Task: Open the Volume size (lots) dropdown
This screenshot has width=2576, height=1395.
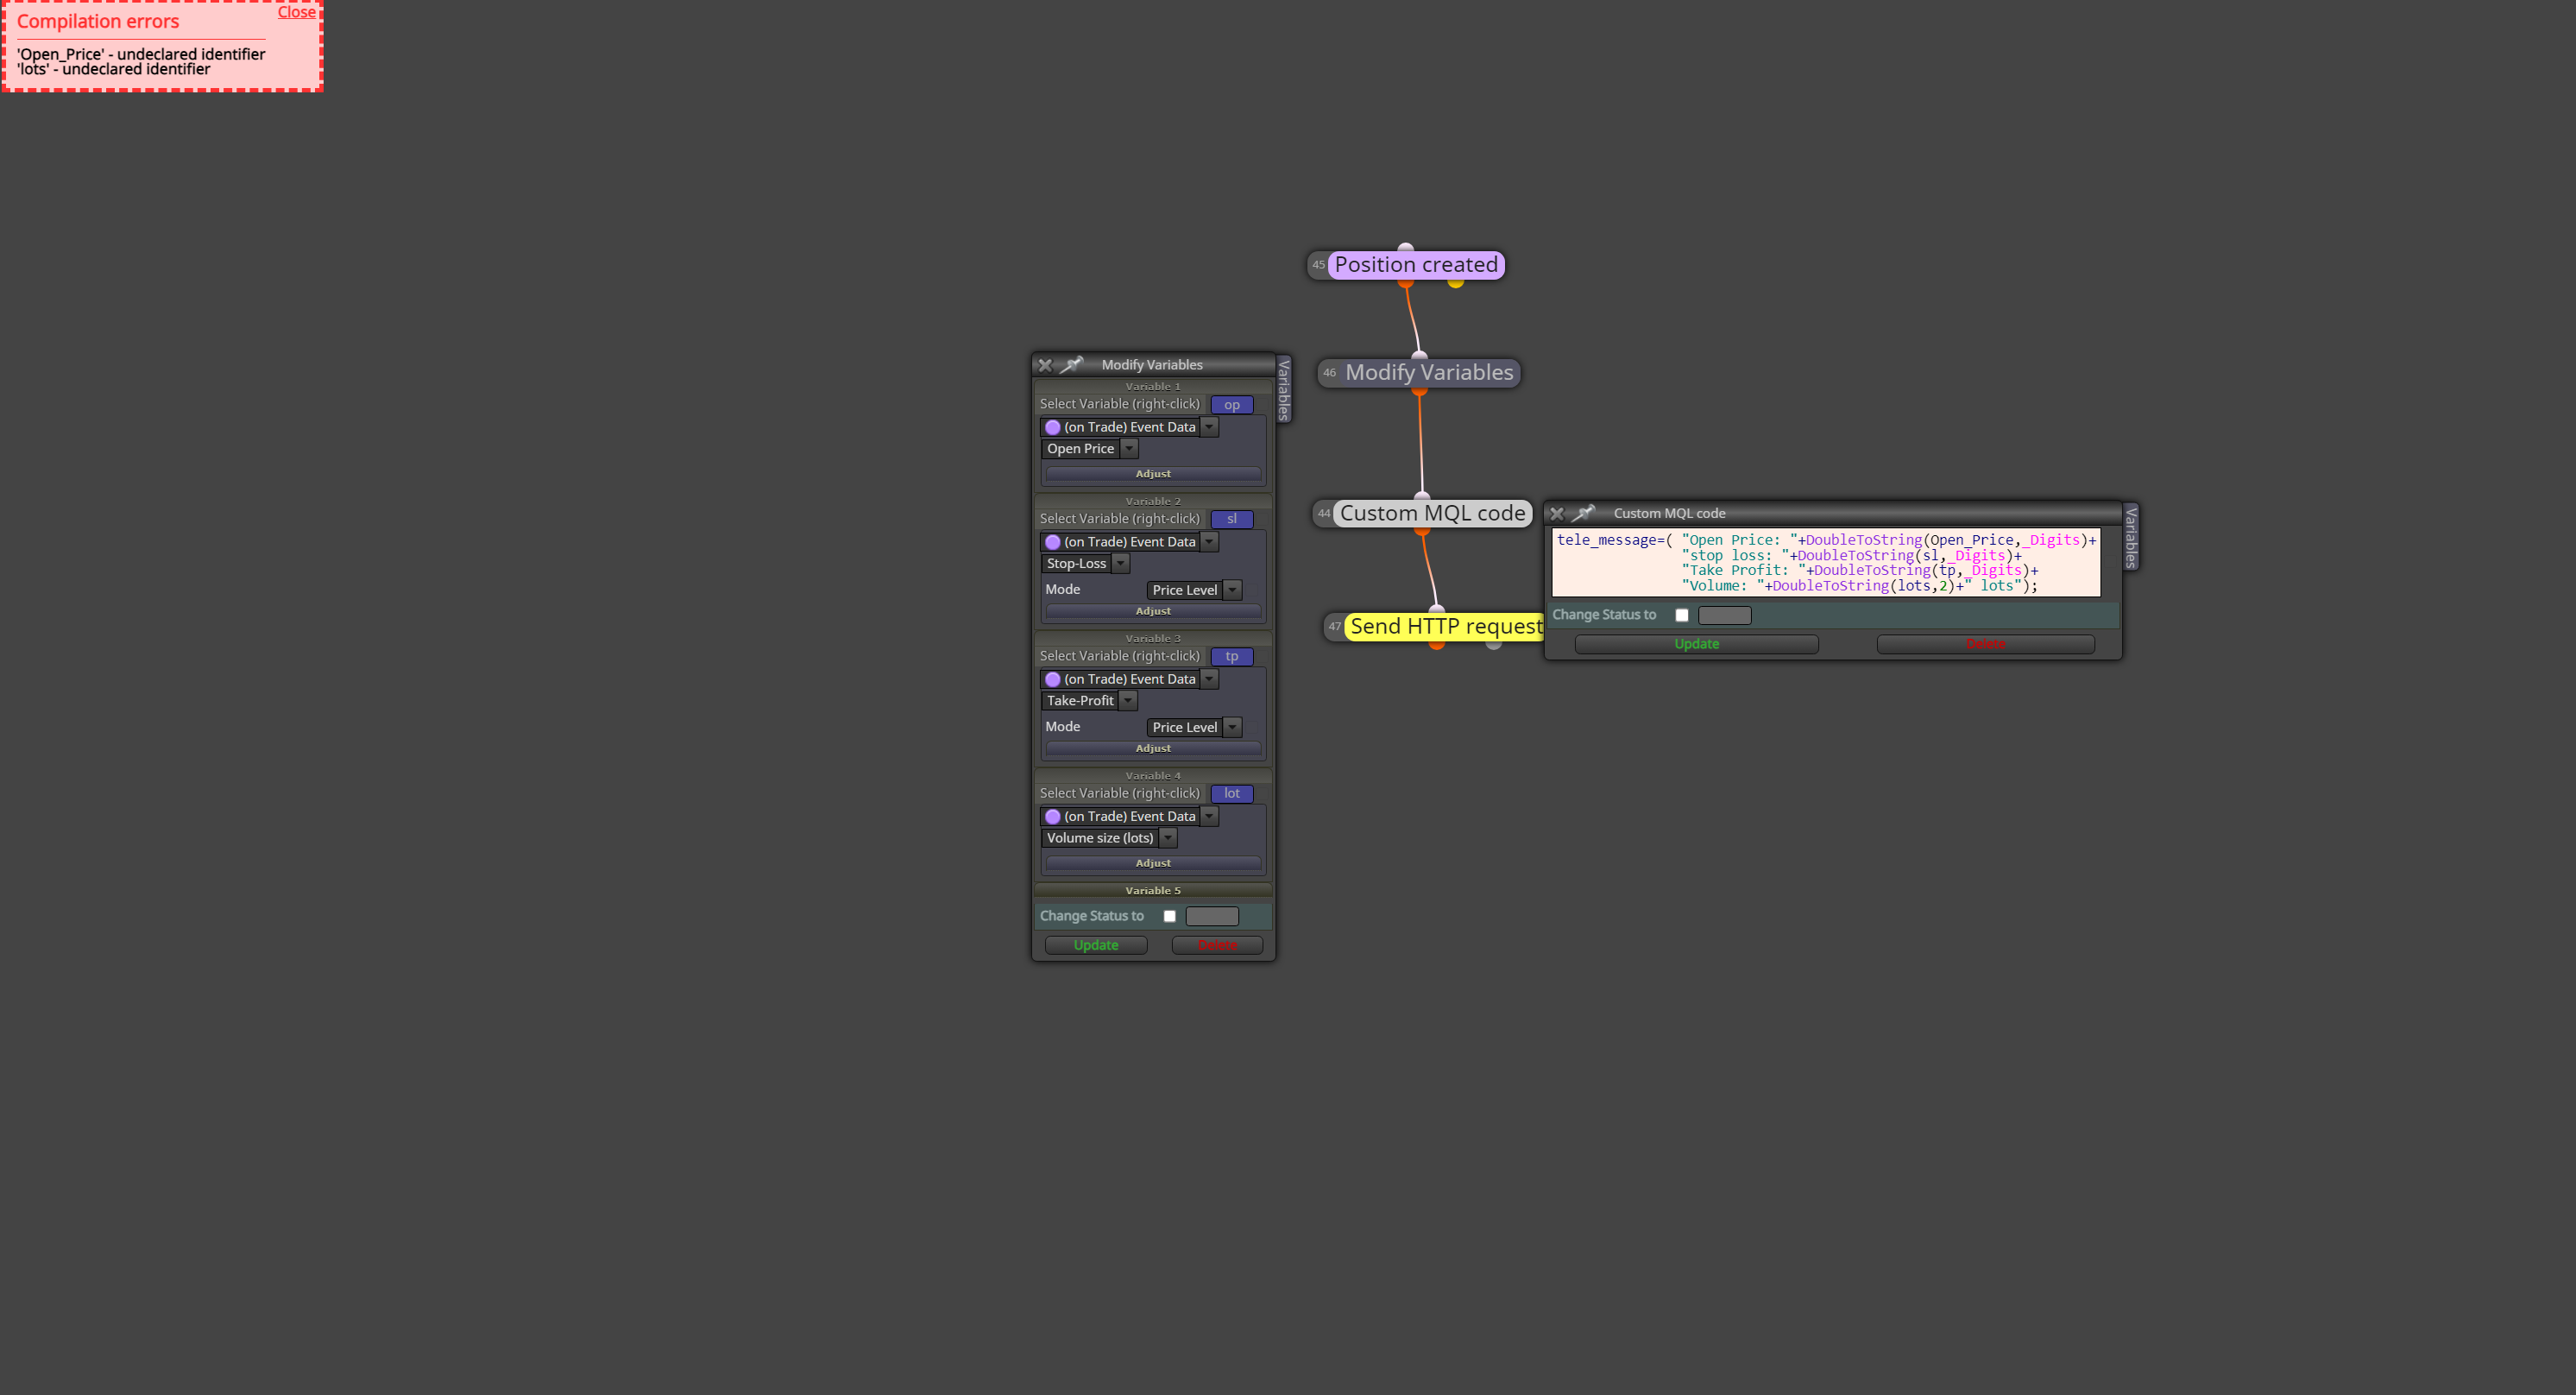Action: (1109, 838)
